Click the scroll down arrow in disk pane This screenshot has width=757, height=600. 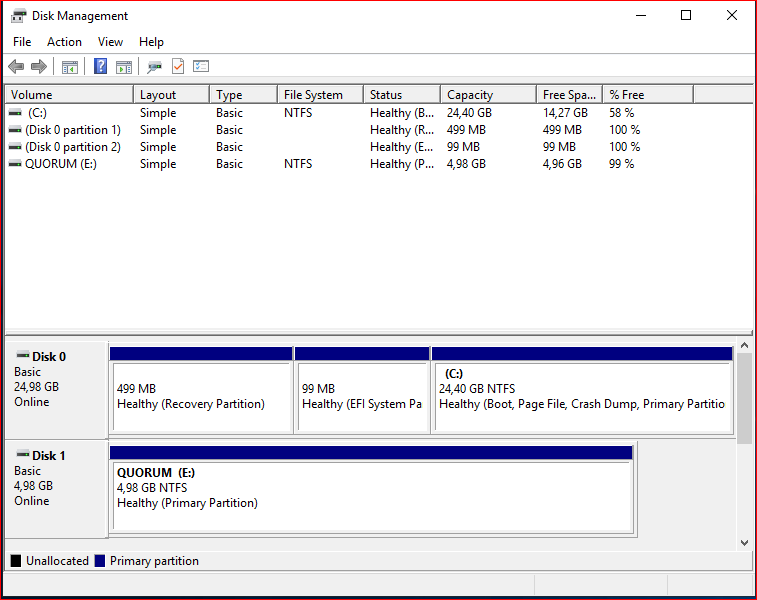coord(744,543)
